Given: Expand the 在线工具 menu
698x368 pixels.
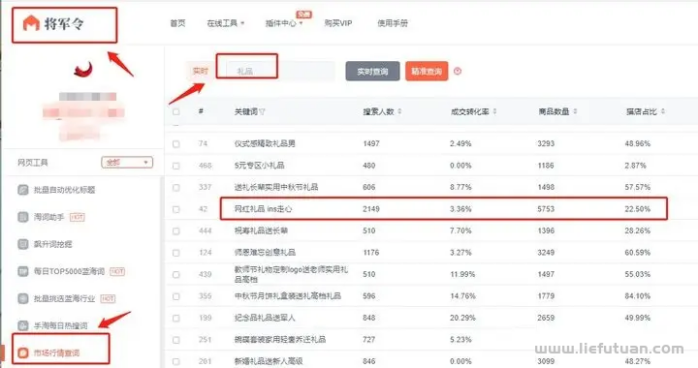Looking at the screenshot, I should click(x=225, y=23).
